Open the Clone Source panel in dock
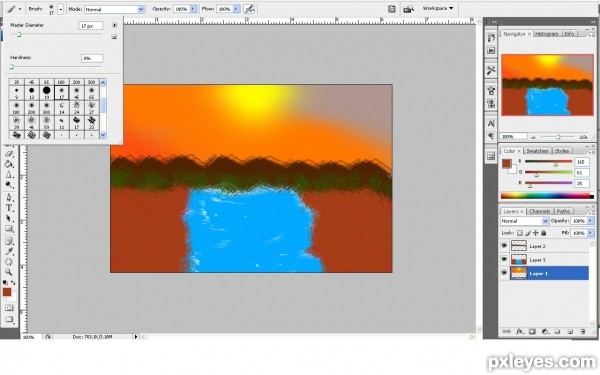The width and height of the screenshot is (600, 375). pyautogui.click(x=491, y=103)
